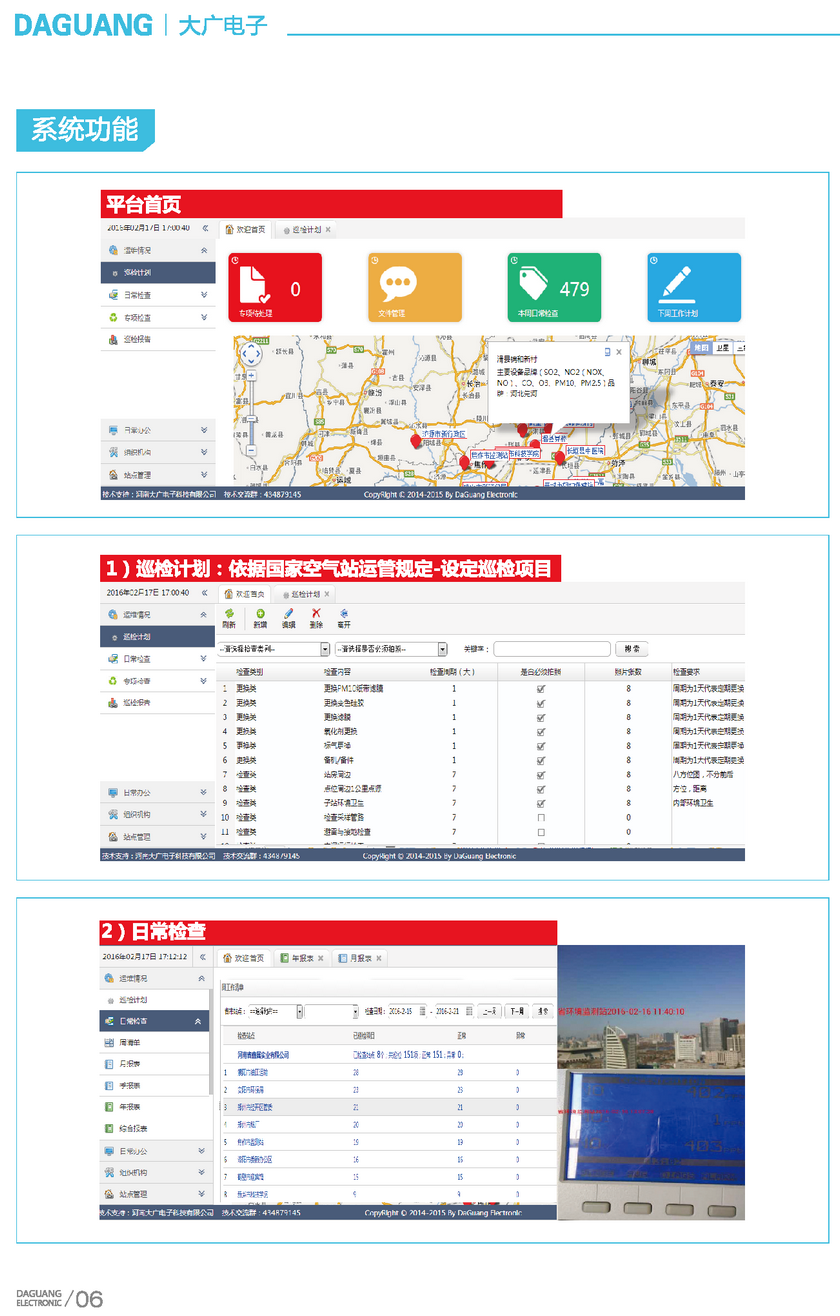This screenshot has width=840, height=1316.
Task: Expand 专项检查 chevron in 平台首页 sidebar
Action: click(x=204, y=317)
